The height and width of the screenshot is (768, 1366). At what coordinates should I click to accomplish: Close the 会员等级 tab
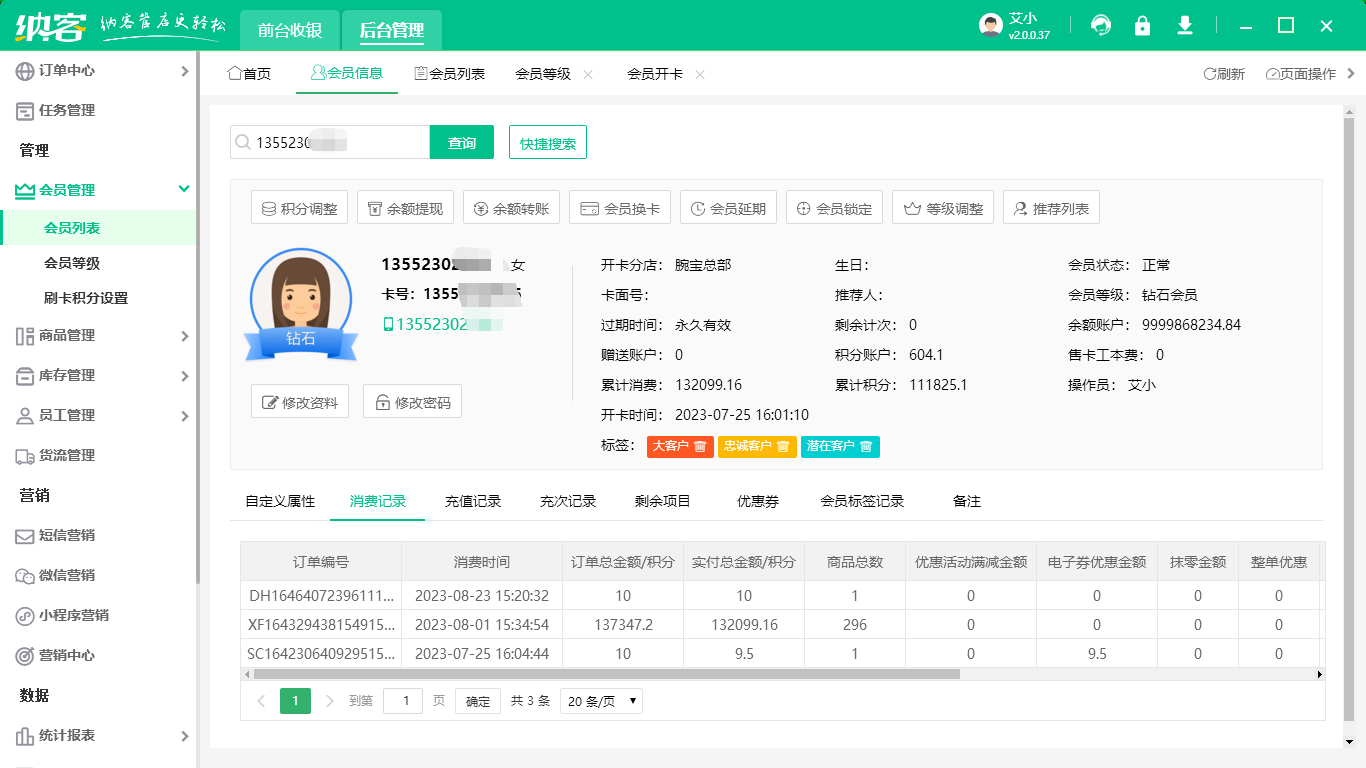pos(588,75)
